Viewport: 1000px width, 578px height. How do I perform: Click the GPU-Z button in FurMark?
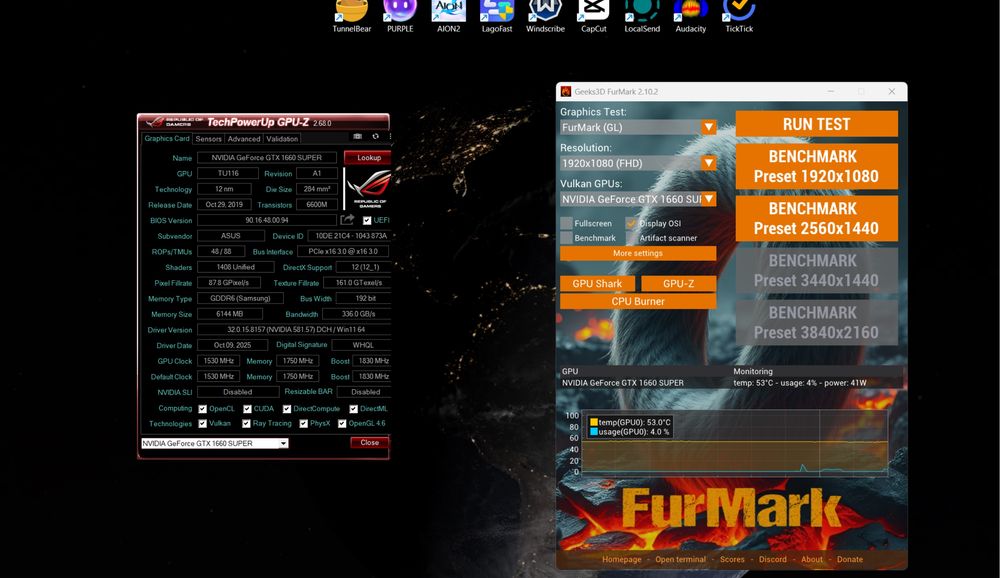[x=679, y=284]
